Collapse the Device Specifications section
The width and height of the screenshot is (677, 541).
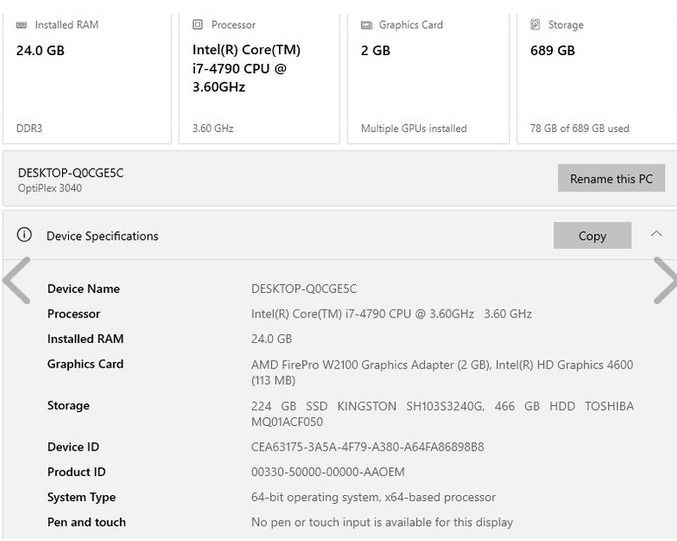tap(656, 234)
